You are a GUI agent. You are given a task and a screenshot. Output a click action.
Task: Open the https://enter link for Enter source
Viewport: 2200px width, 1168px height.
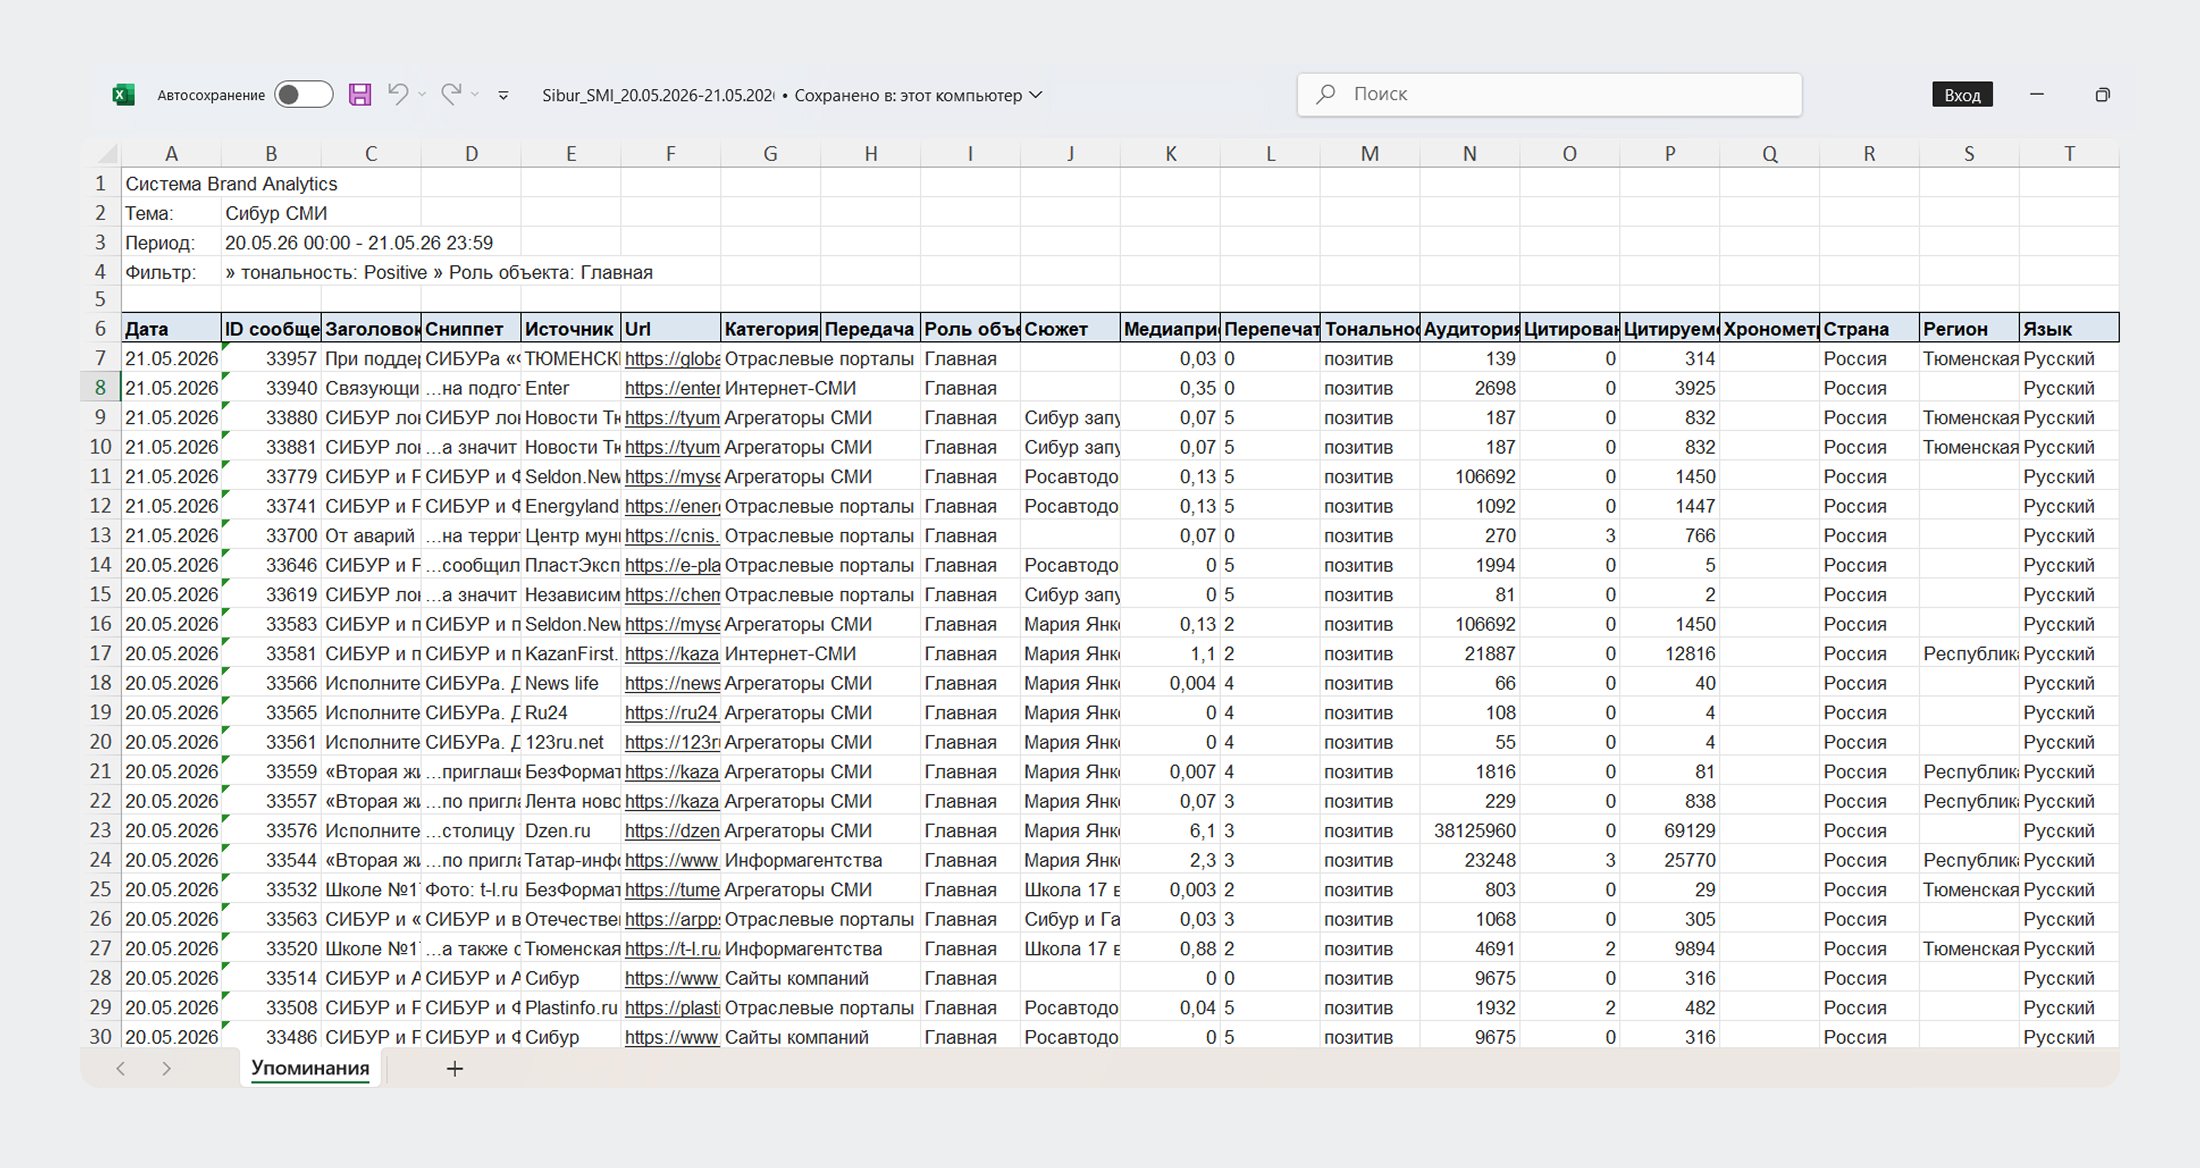(x=672, y=388)
